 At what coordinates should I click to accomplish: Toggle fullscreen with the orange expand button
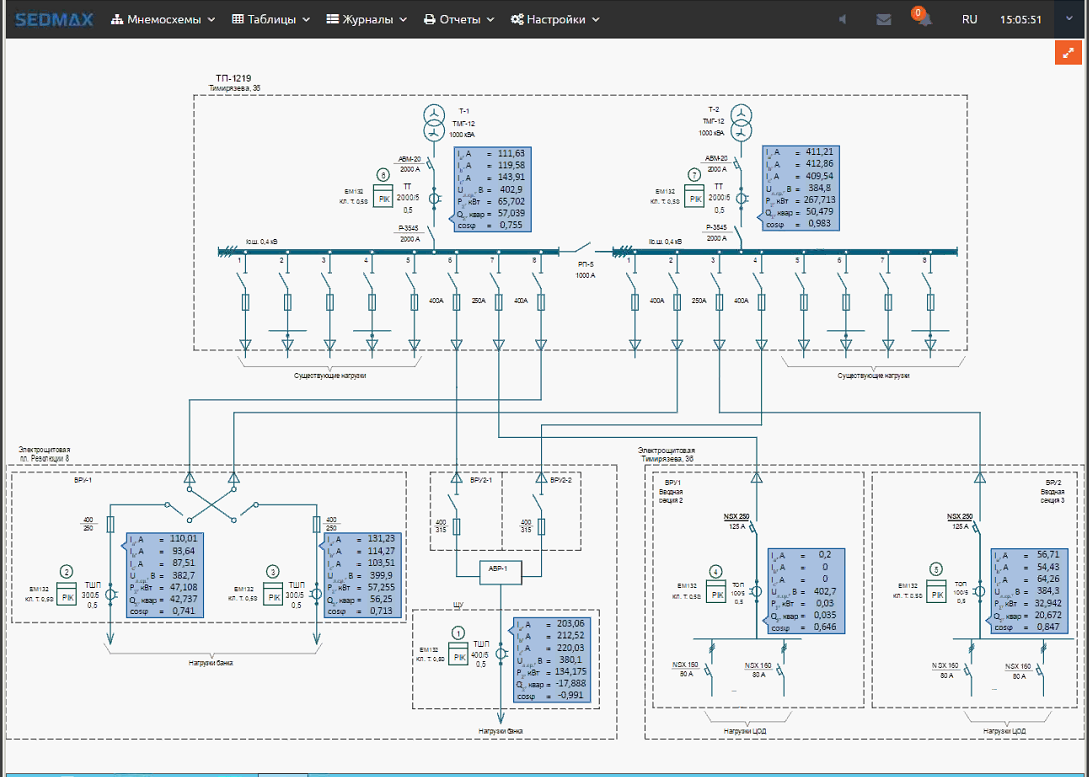pos(1069,53)
